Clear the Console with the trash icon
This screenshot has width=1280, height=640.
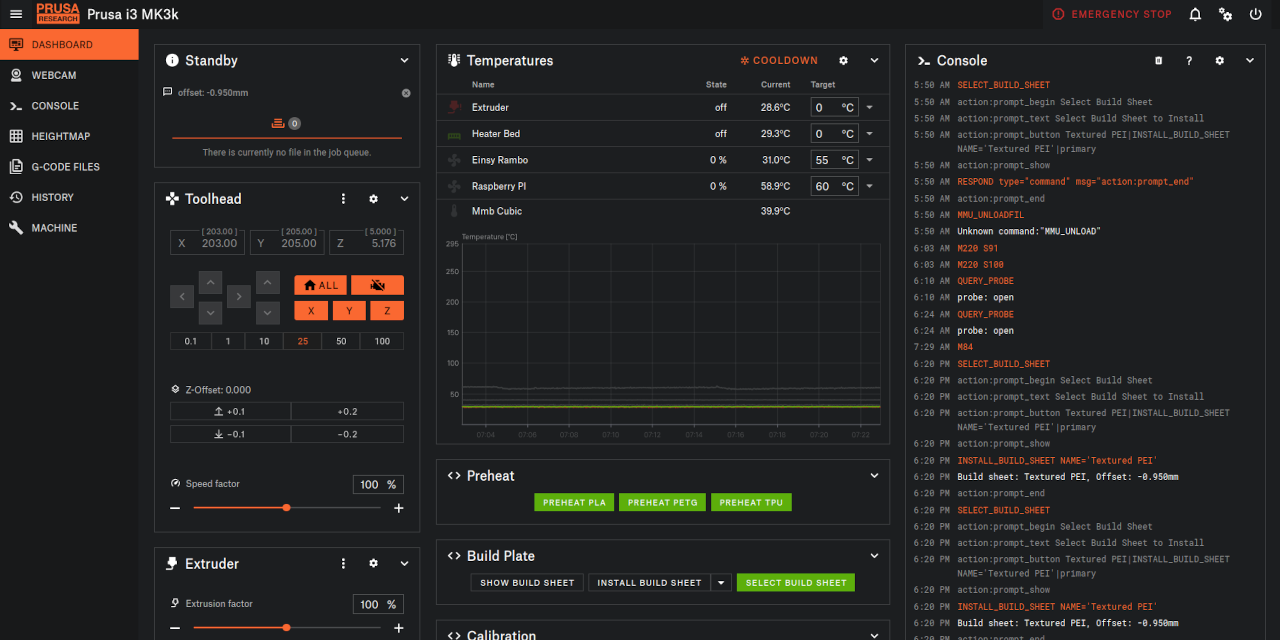pyautogui.click(x=1158, y=60)
